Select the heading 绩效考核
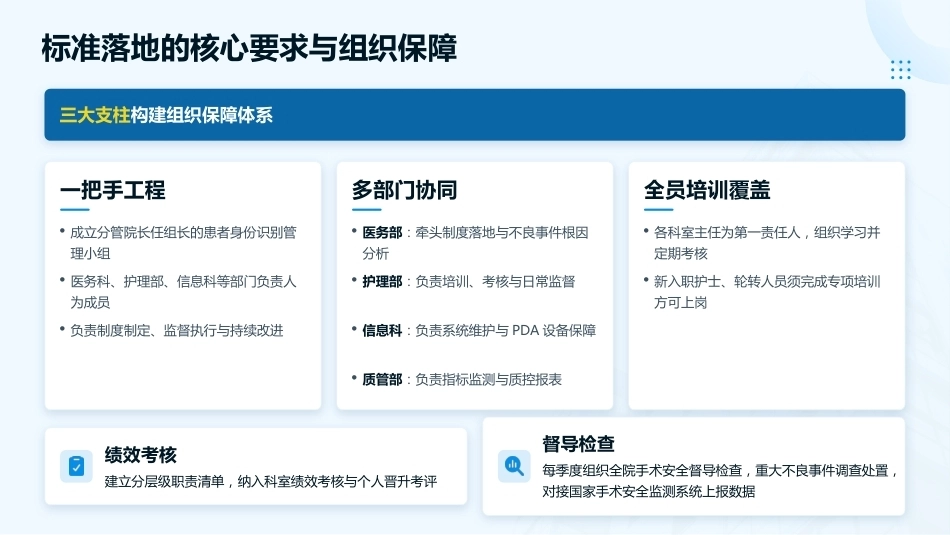Image resolution: width=950 pixels, height=535 pixels. [x=141, y=455]
